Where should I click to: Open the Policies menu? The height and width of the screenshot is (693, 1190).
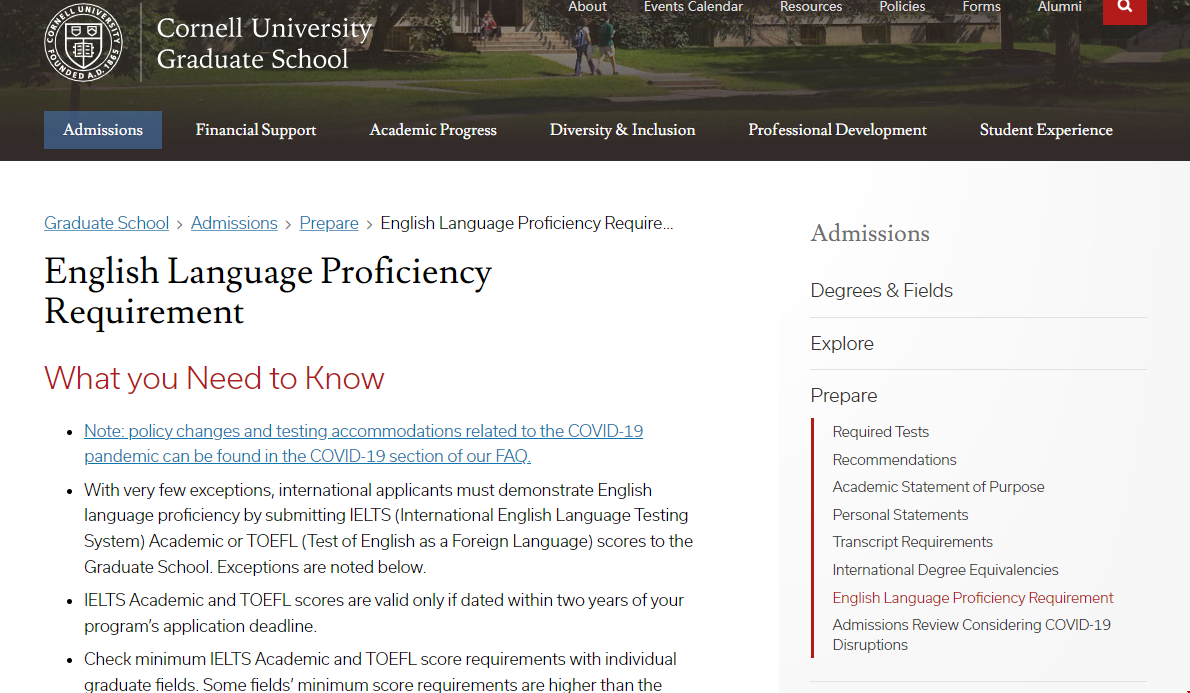coord(902,7)
